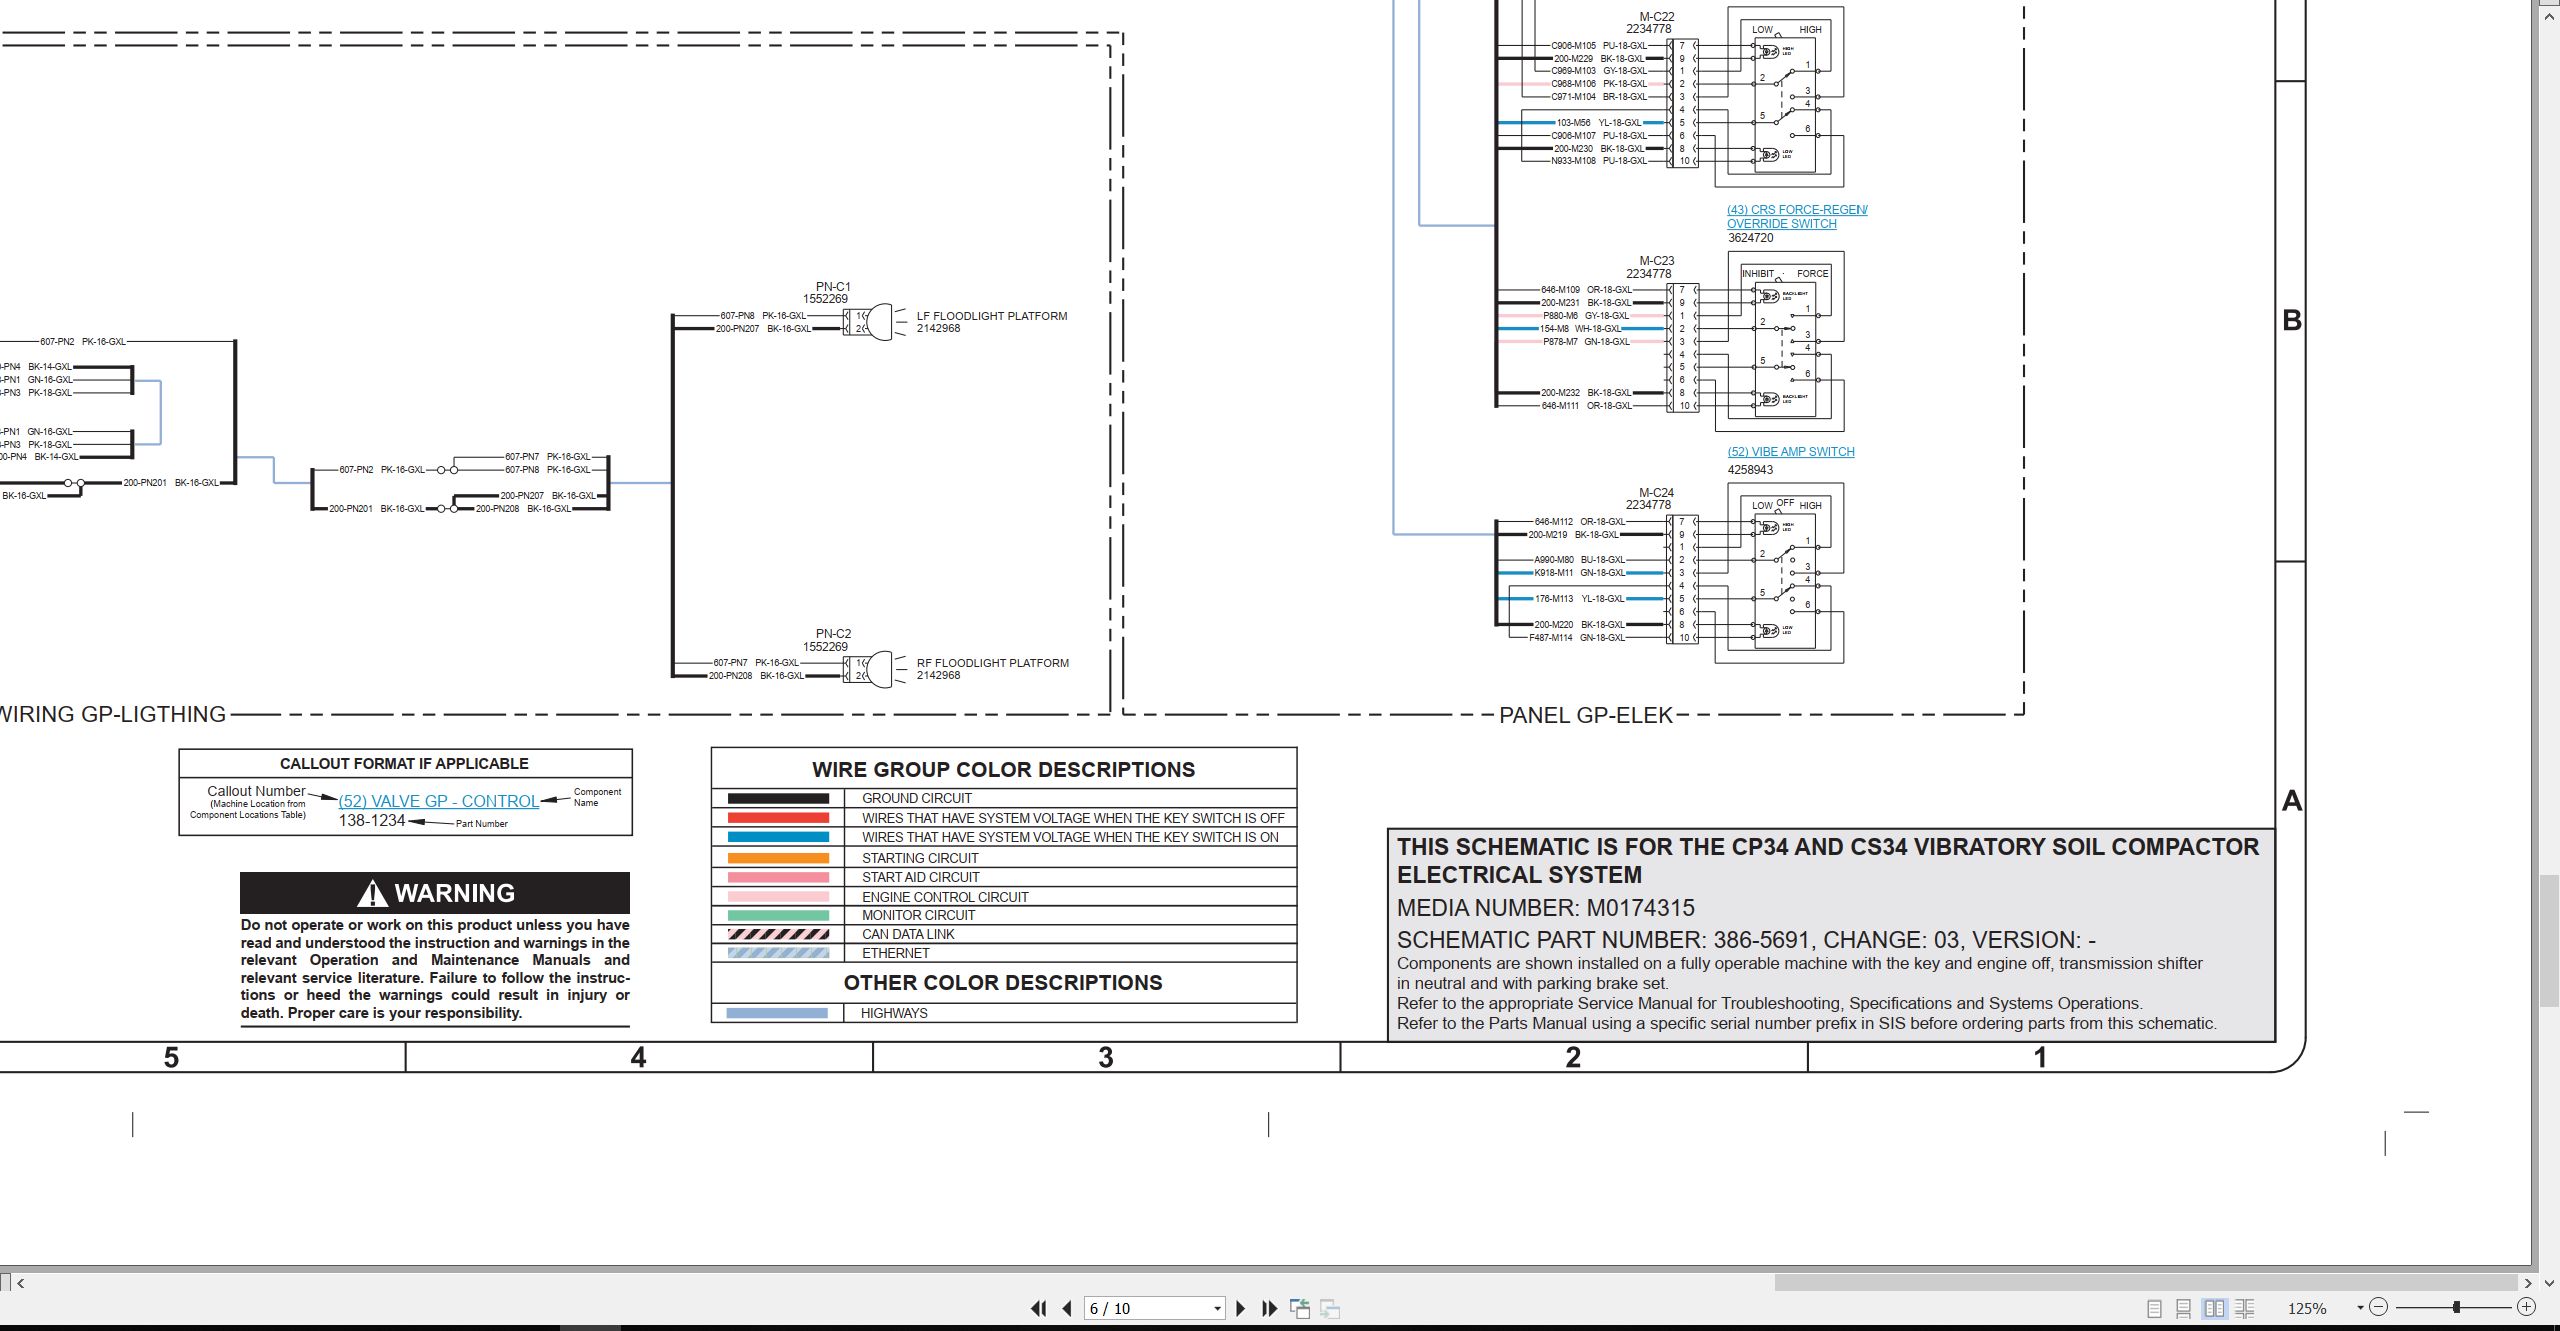Open the (52) VALVE GP - CONTROL link
Image resolution: width=2560 pixels, height=1331 pixels.
[438, 801]
